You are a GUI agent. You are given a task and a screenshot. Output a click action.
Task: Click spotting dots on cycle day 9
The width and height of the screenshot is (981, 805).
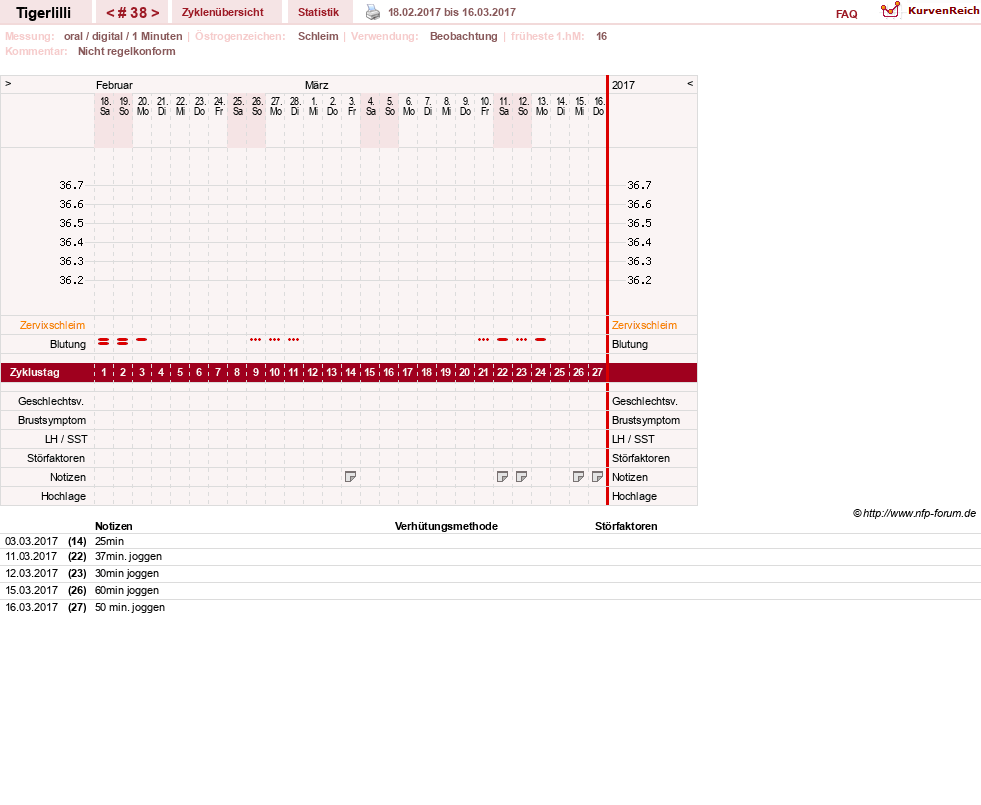[x=255, y=340]
